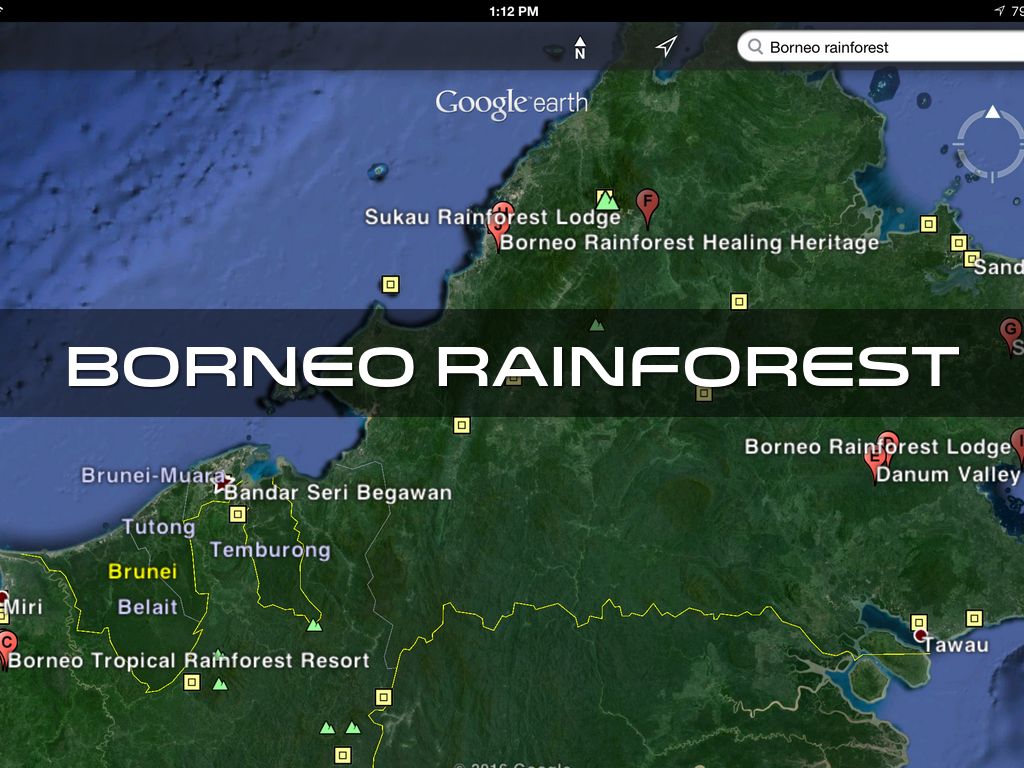Open Borneo Rainforest Healing Heritage result label
Screen dimensions: 1024x768
689,242
